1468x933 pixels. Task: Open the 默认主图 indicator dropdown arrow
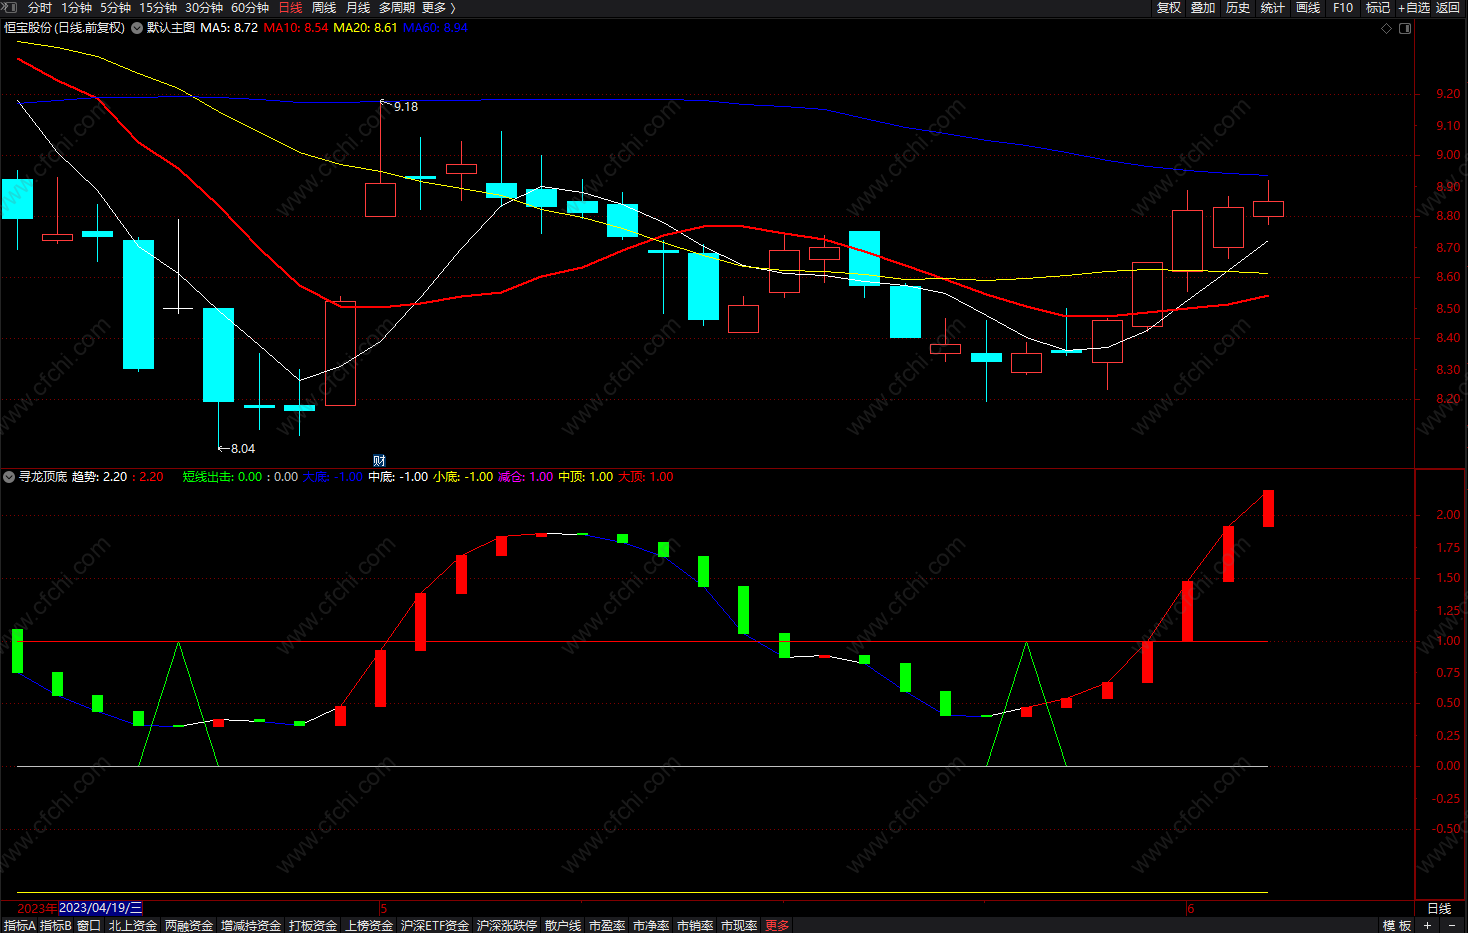point(137,28)
